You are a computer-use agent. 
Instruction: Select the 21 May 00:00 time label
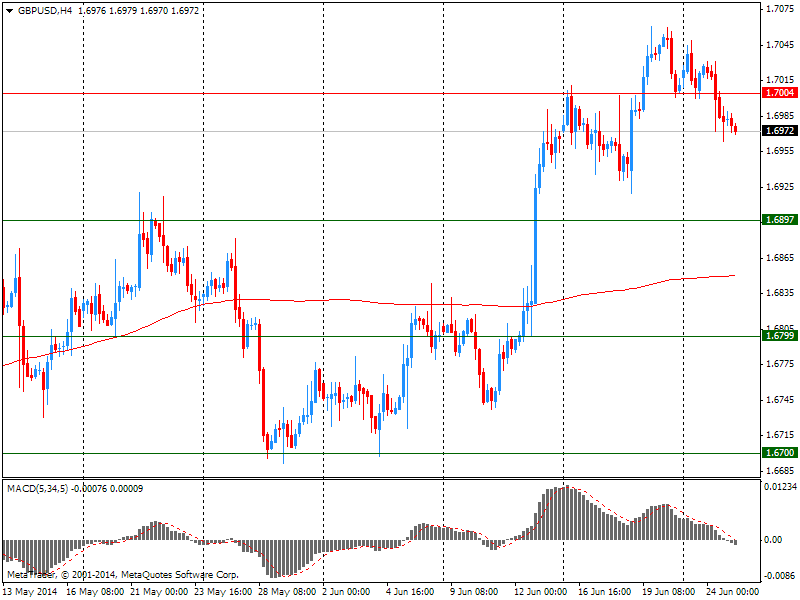(x=159, y=592)
